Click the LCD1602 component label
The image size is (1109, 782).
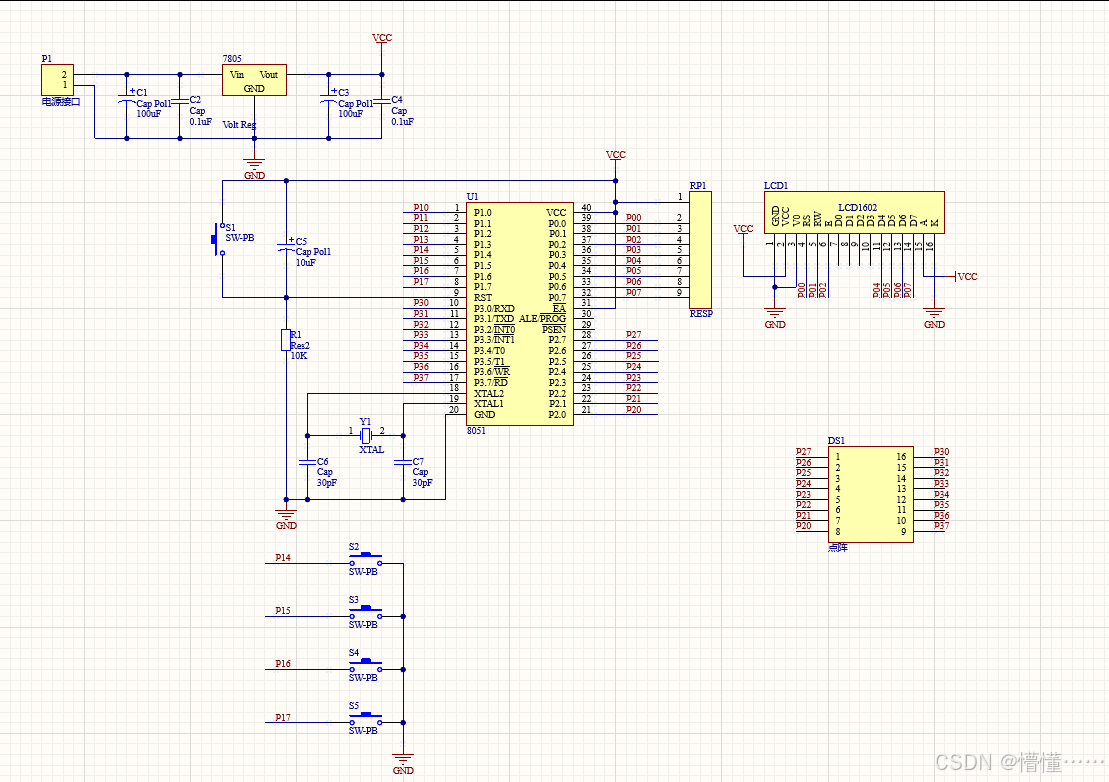tap(857, 207)
